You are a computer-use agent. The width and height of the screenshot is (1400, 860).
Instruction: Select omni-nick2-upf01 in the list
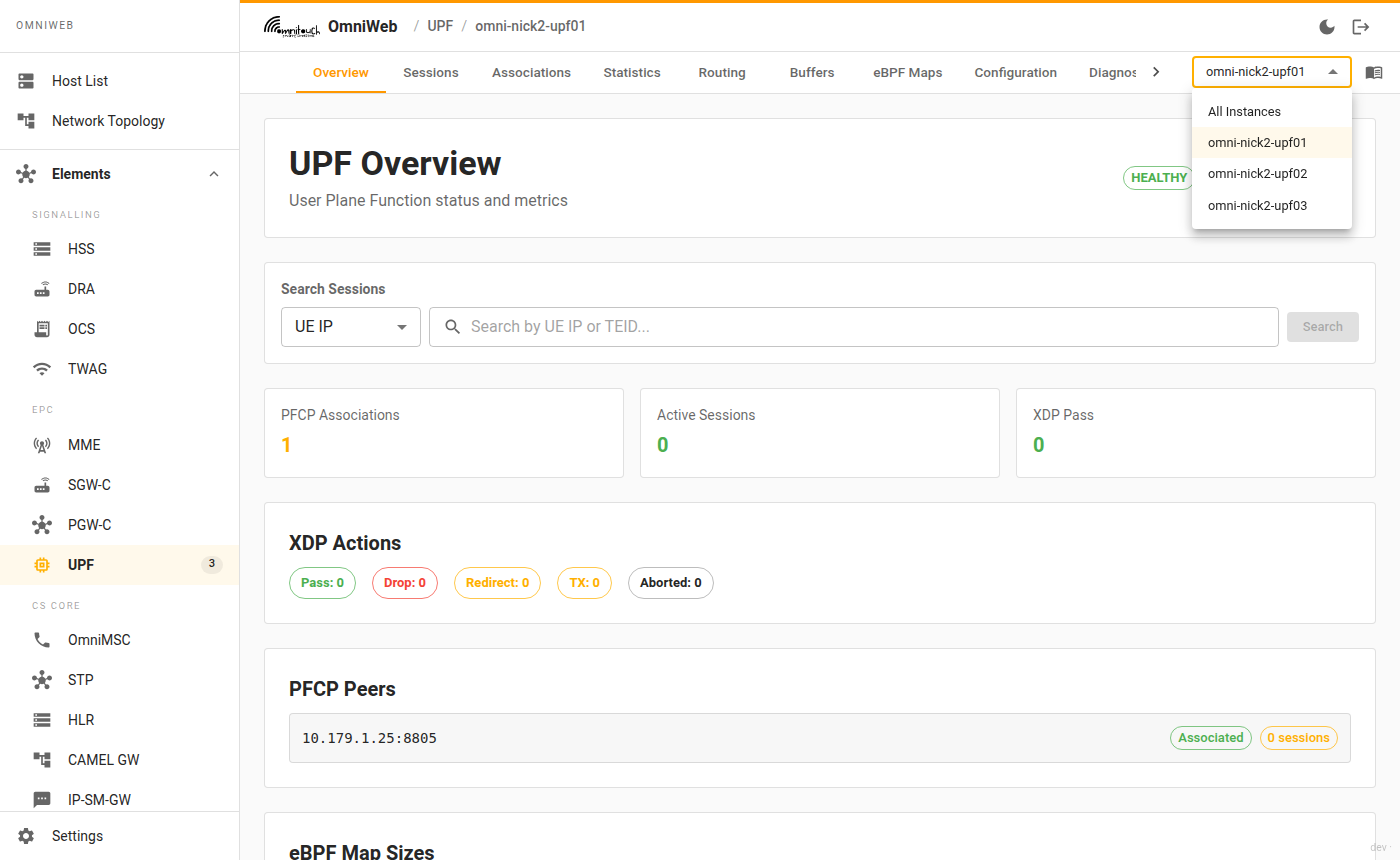click(x=1272, y=143)
